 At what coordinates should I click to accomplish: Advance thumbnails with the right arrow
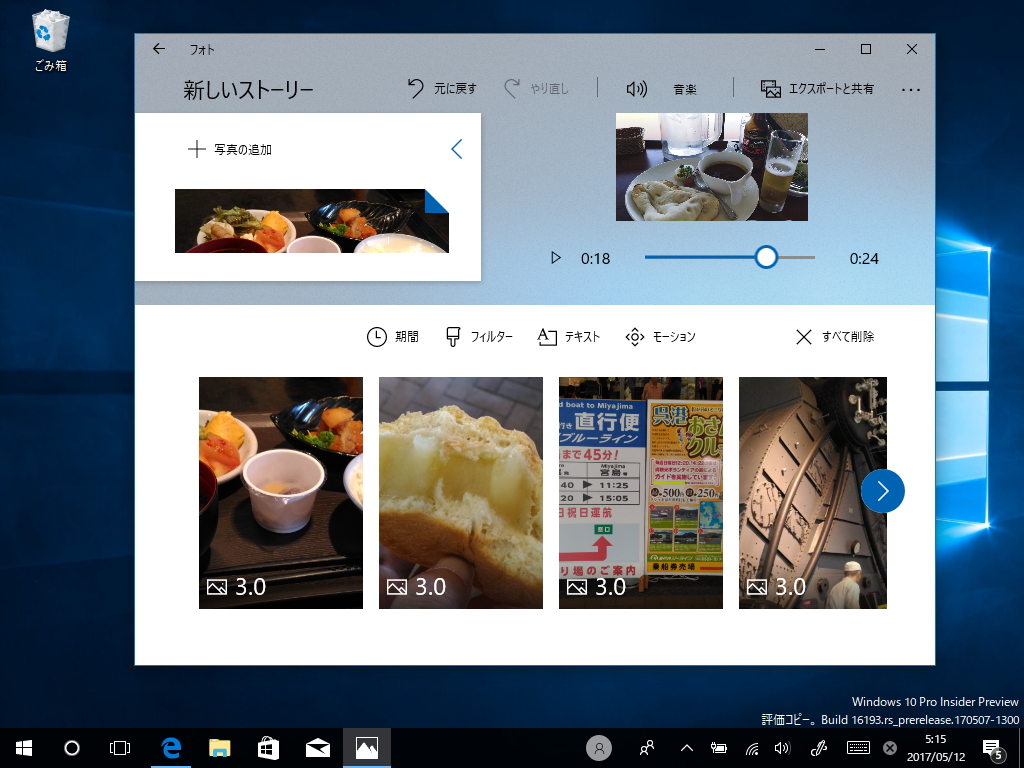tap(883, 491)
